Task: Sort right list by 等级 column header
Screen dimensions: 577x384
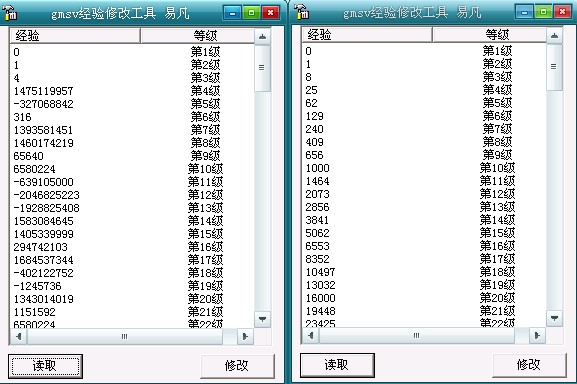Action: click(489, 35)
